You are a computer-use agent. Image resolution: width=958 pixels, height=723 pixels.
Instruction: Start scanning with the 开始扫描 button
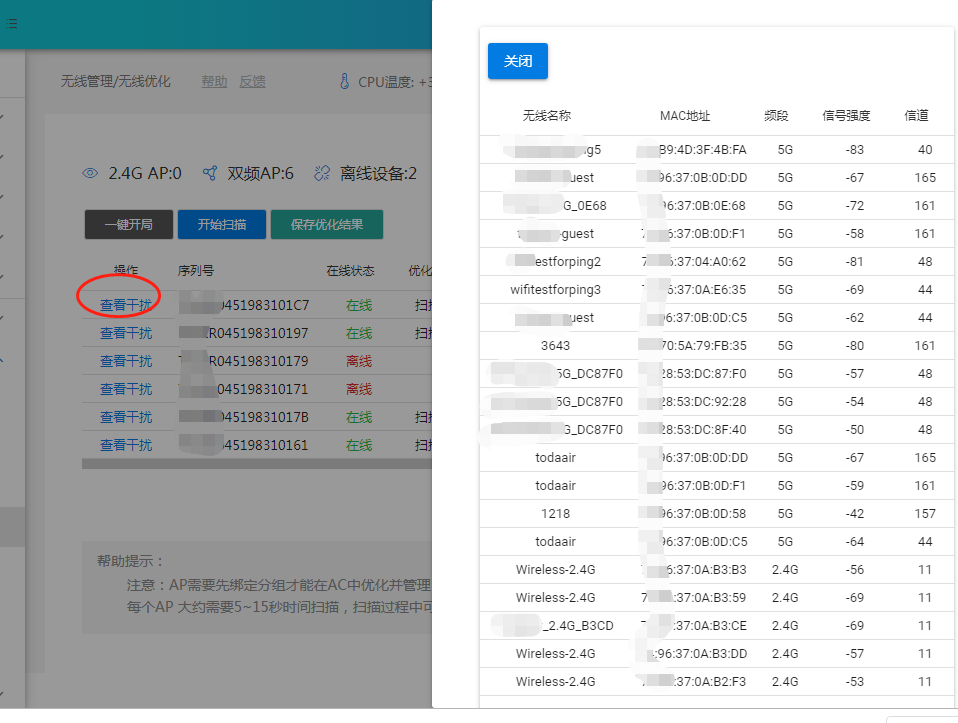(222, 225)
